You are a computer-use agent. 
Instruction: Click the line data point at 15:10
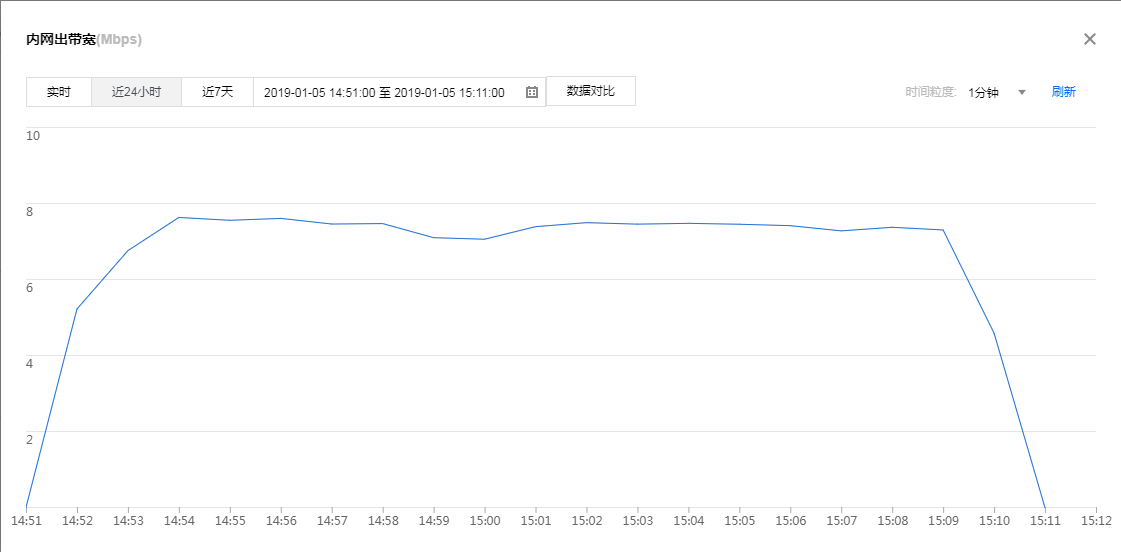(994, 333)
